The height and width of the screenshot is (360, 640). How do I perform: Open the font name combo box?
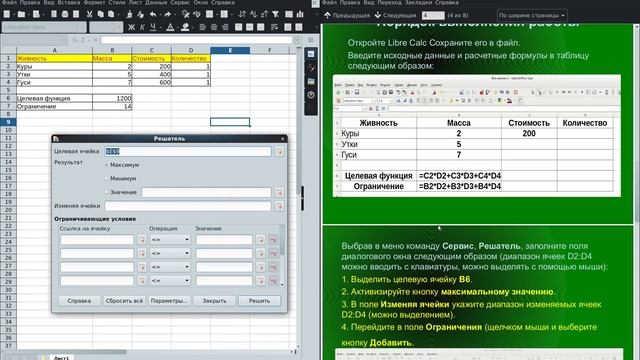[44, 27]
